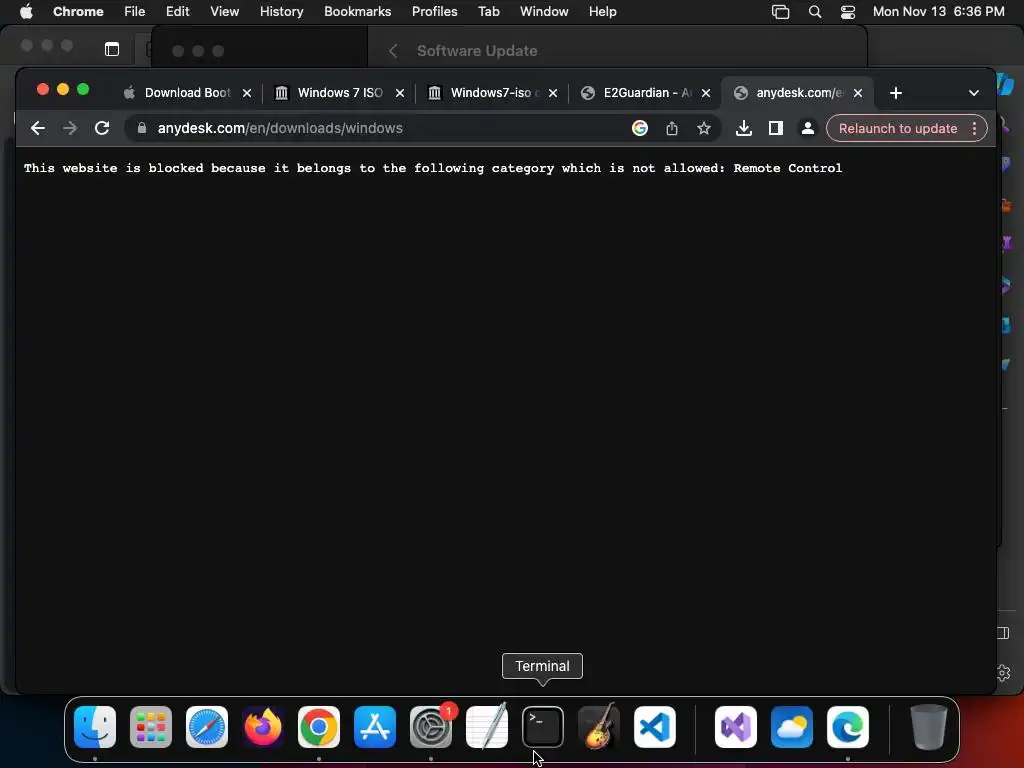This screenshot has height=768, width=1024.
Task: Bookmark this tab with the star icon
Action: (703, 128)
